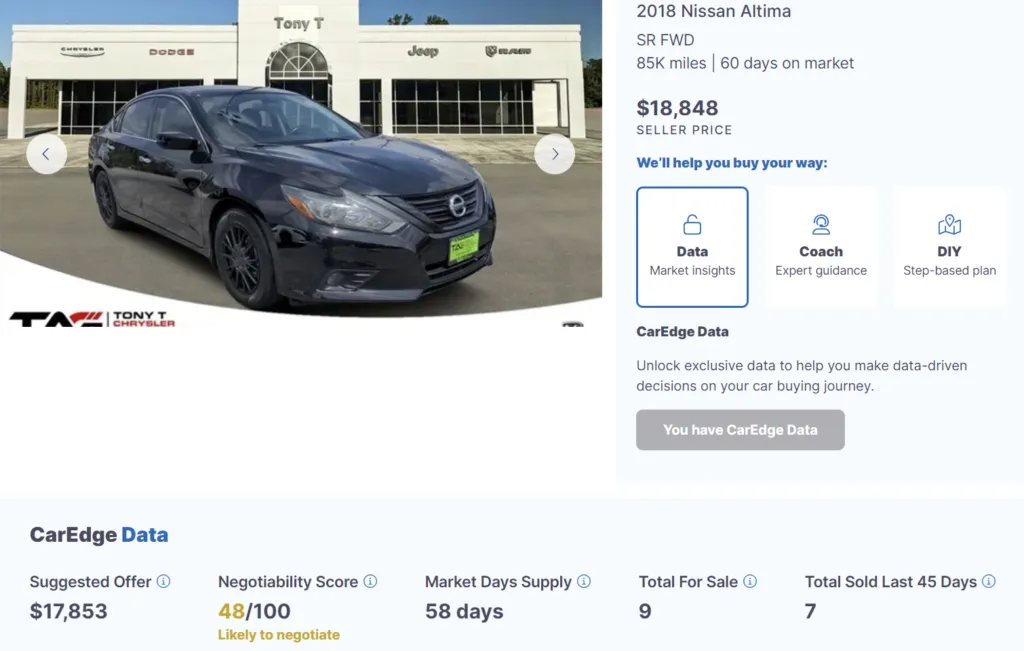This screenshot has width=1024, height=651.
Task: Choose the DIY step-based plan option
Action: tap(949, 247)
